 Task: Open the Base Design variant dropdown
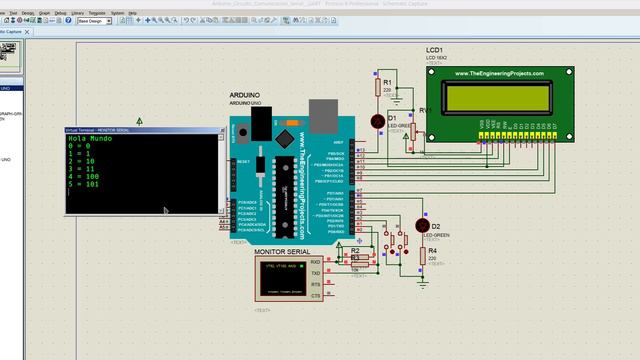click(94, 21)
